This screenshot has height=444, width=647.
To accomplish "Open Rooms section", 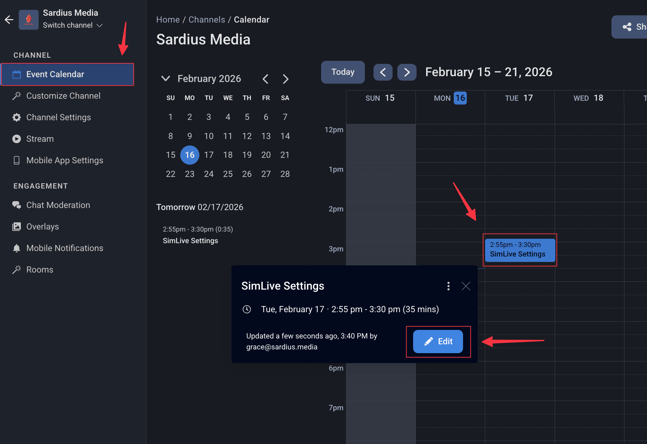I will pos(39,270).
